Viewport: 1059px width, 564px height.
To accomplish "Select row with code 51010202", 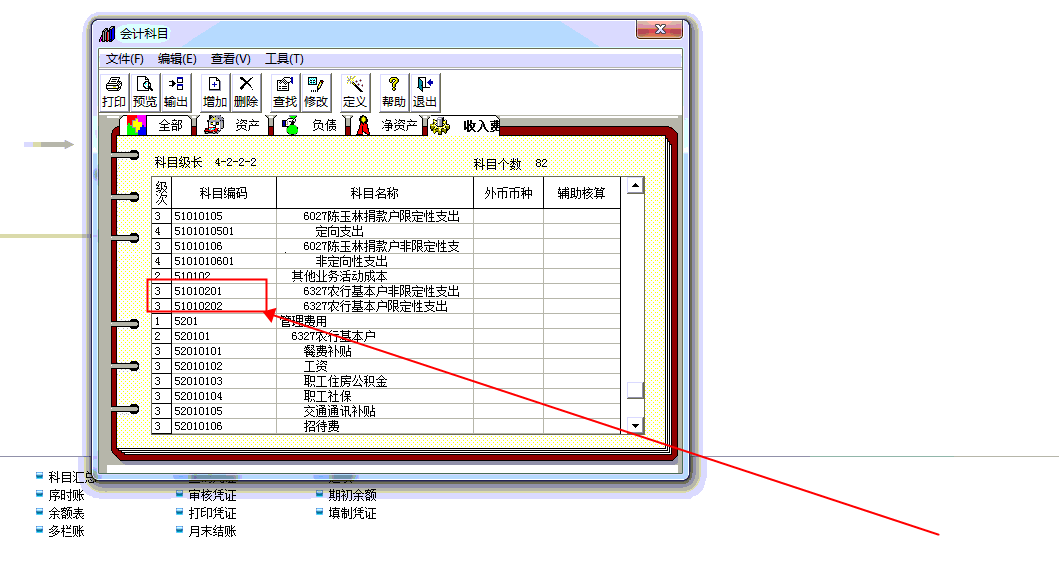I will 386,306.
